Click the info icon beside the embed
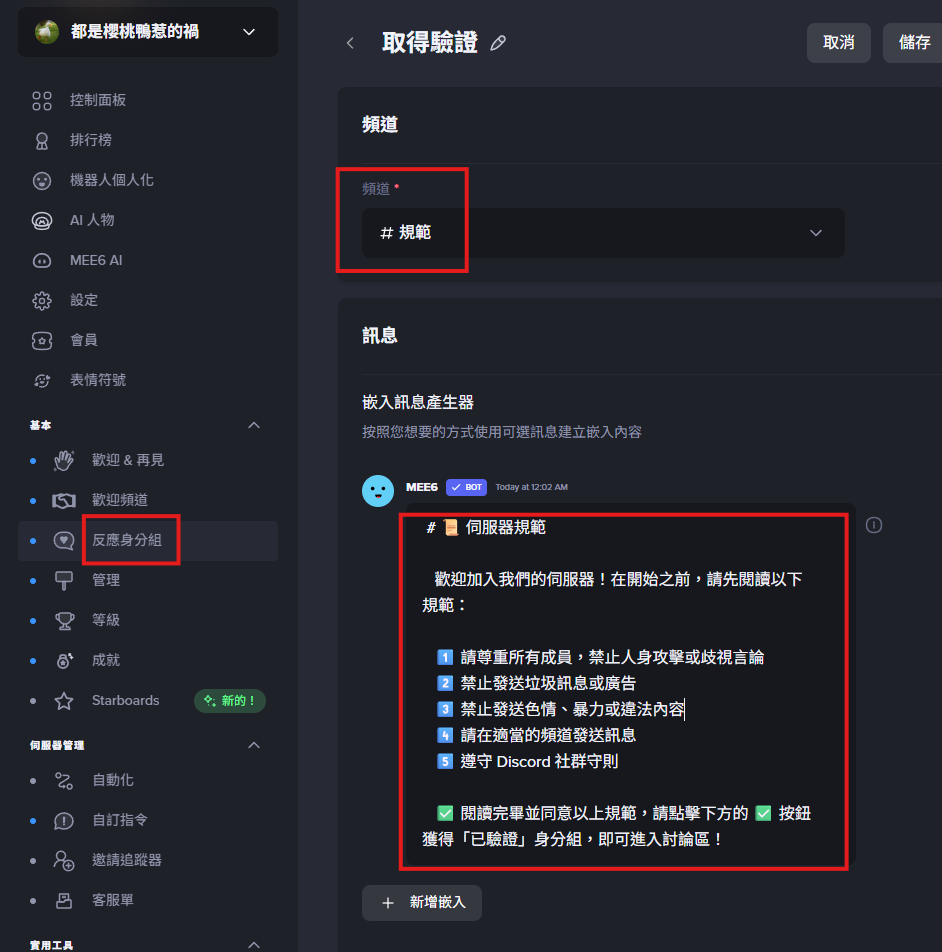This screenshot has width=942, height=952. 874,525
